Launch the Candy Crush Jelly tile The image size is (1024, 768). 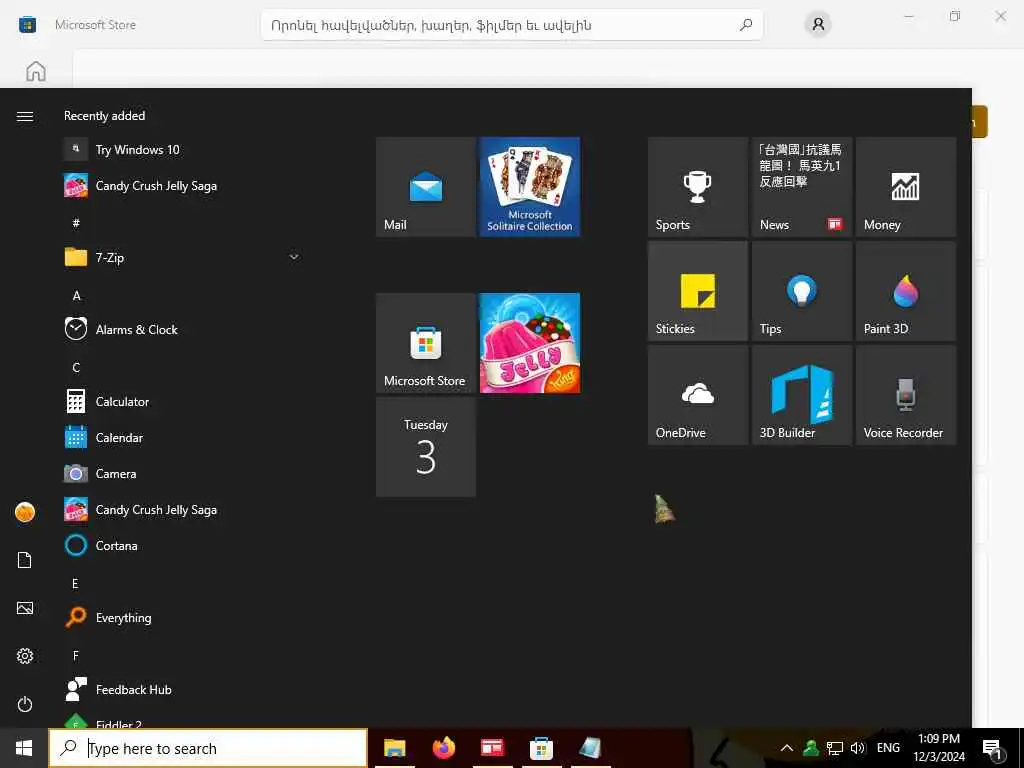[530, 343]
